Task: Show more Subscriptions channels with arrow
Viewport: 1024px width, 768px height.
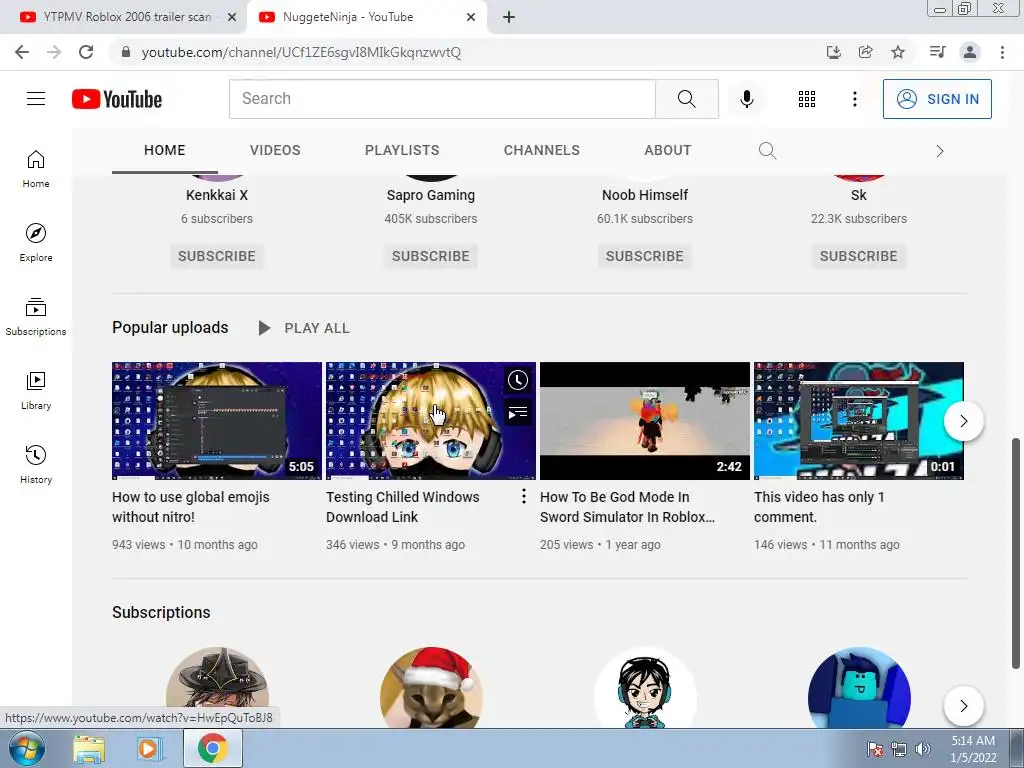Action: (x=963, y=705)
